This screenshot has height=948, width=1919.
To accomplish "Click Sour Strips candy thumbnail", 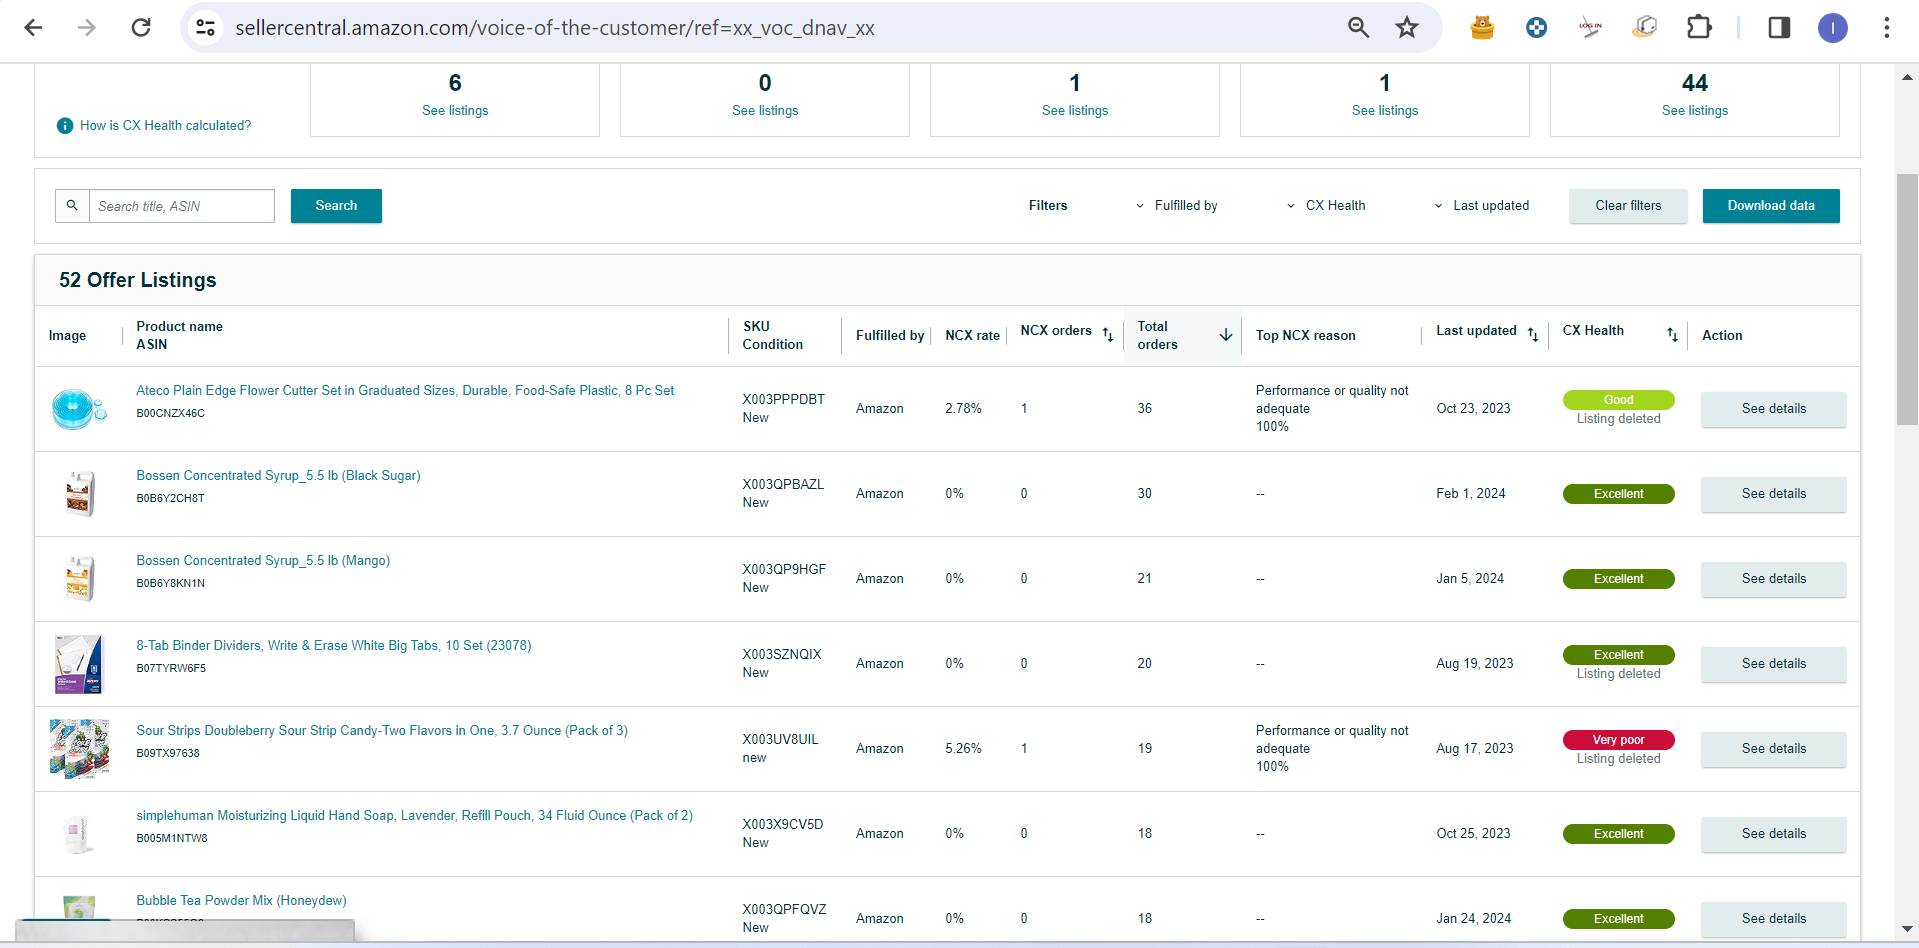I will [x=79, y=749].
